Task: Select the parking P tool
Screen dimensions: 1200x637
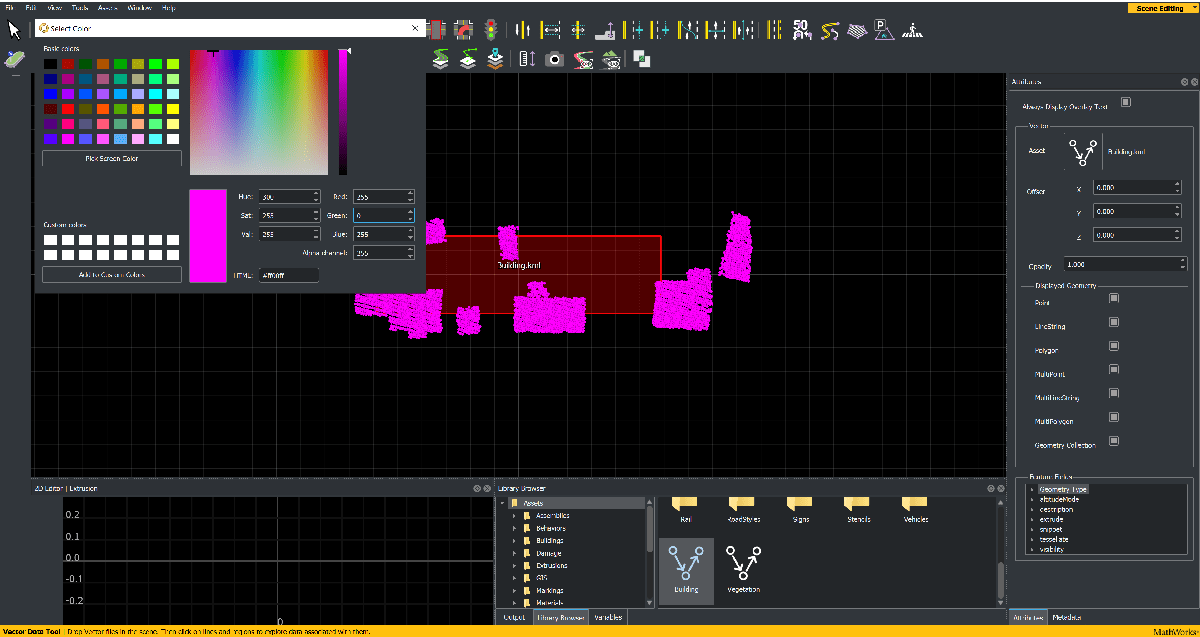Action: pyautogui.click(x=882, y=30)
